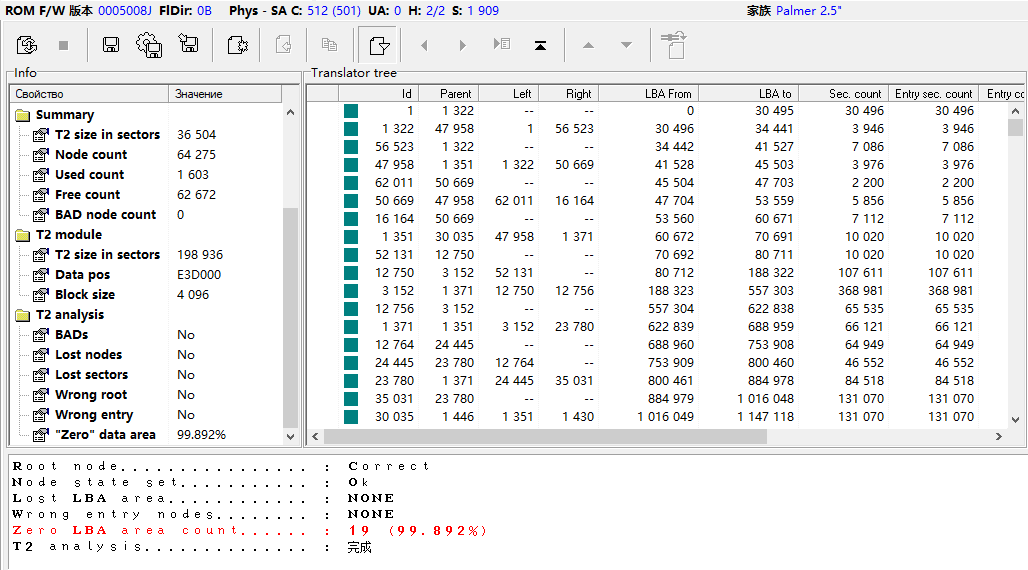Screen dimensions: 1028x570
Task: Click the floppy icon with incoming arrow
Action: pyautogui.click(x=189, y=44)
